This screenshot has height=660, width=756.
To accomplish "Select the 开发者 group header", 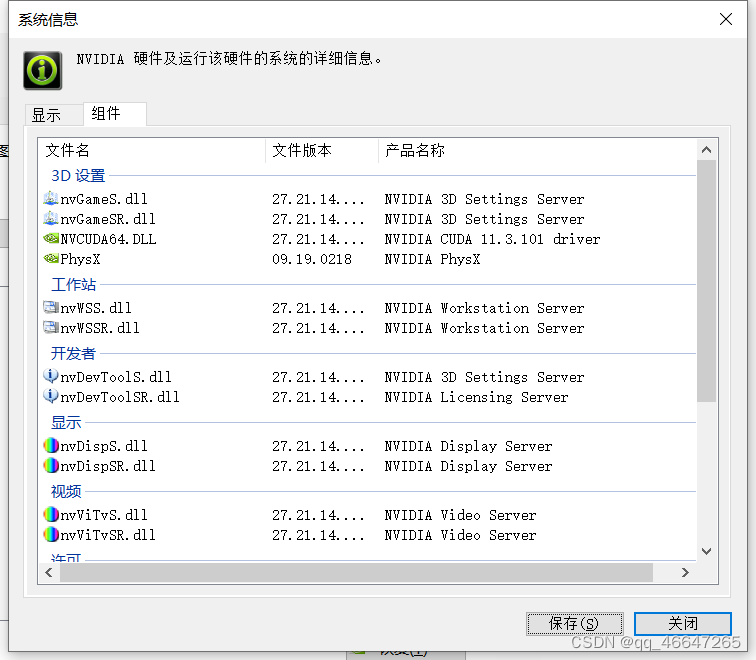I will point(73,353).
